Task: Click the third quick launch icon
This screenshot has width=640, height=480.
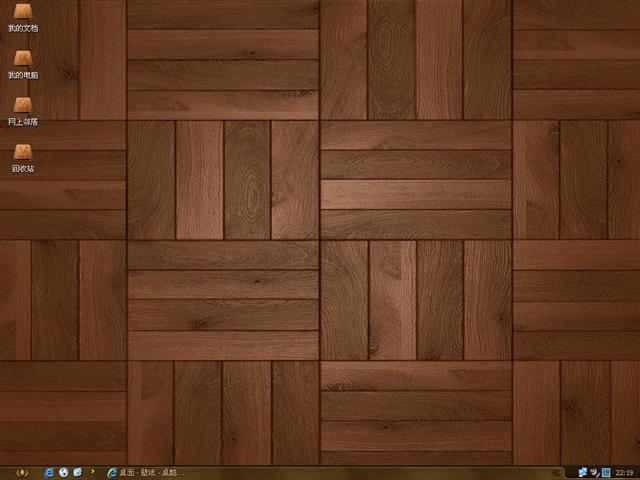Action: (78, 473)
